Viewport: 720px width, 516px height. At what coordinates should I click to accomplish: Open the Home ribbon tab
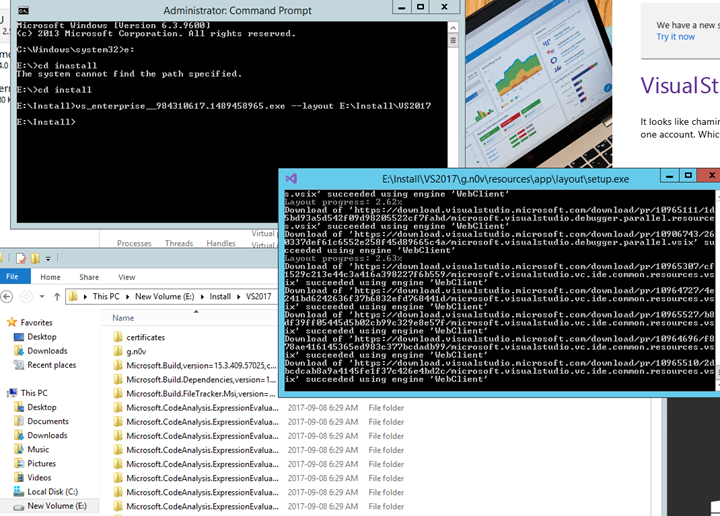point(50,277)
